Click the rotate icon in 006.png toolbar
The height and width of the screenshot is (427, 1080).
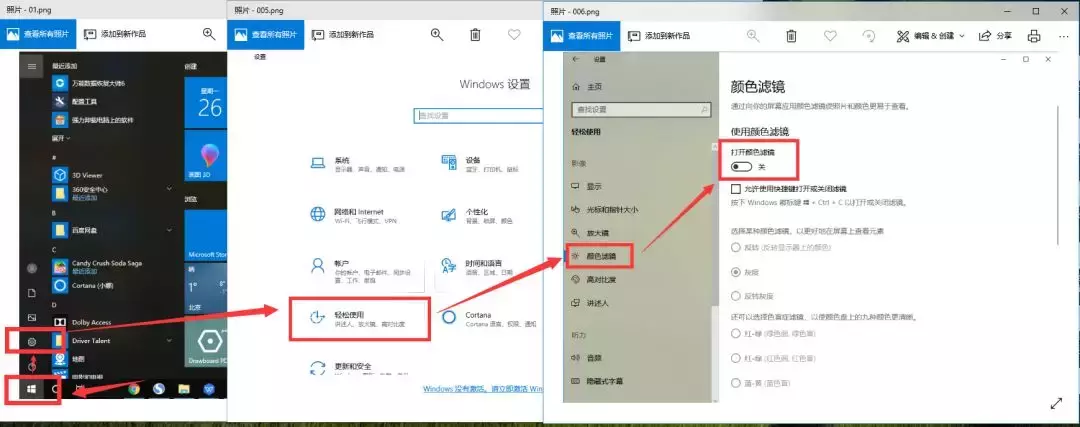point(869,36)
